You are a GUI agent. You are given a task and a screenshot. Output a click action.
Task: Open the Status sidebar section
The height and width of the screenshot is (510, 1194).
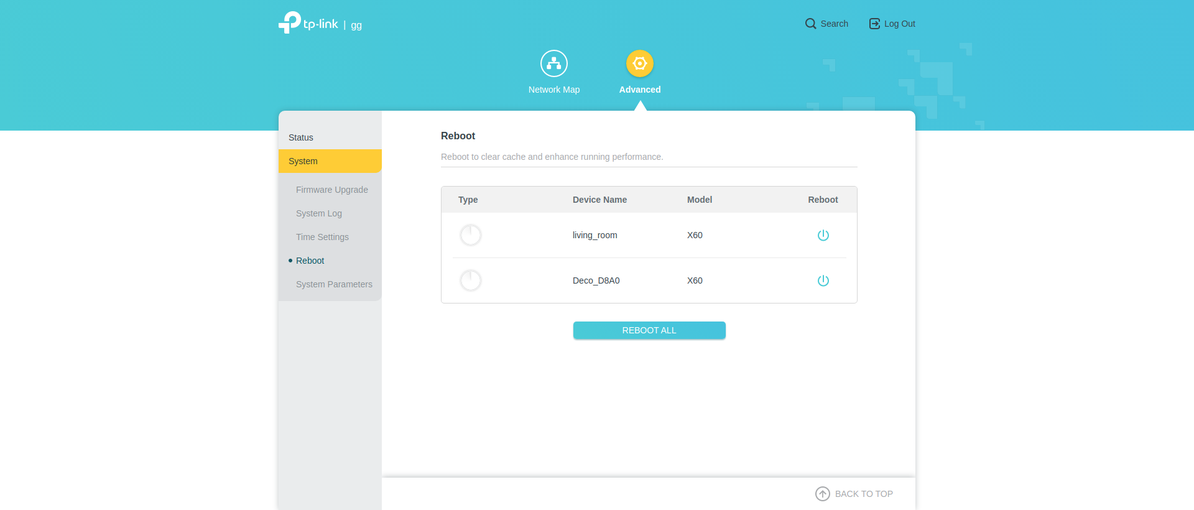pyautogui.click(x=301, y=138)
